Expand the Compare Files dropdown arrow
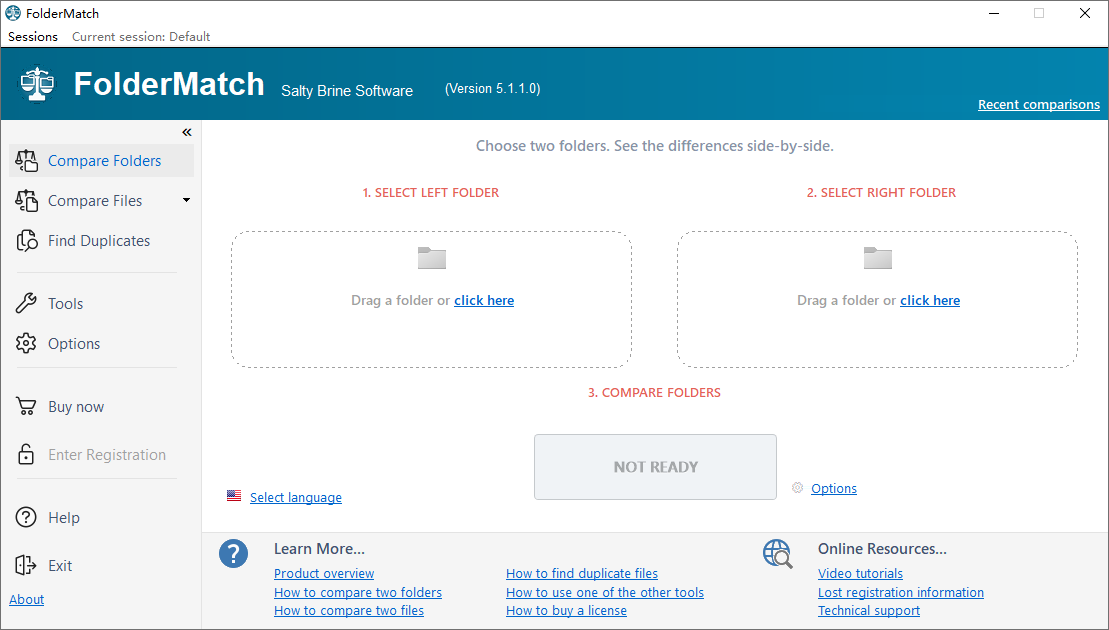Viewport: 1109px width, 630px height. click(x=187, y=200)
